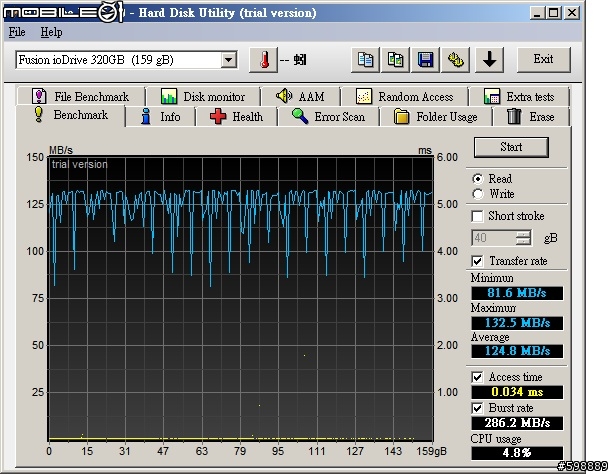Click the access time value 0.034 ms
614x474 pixels.
point(517,392)
